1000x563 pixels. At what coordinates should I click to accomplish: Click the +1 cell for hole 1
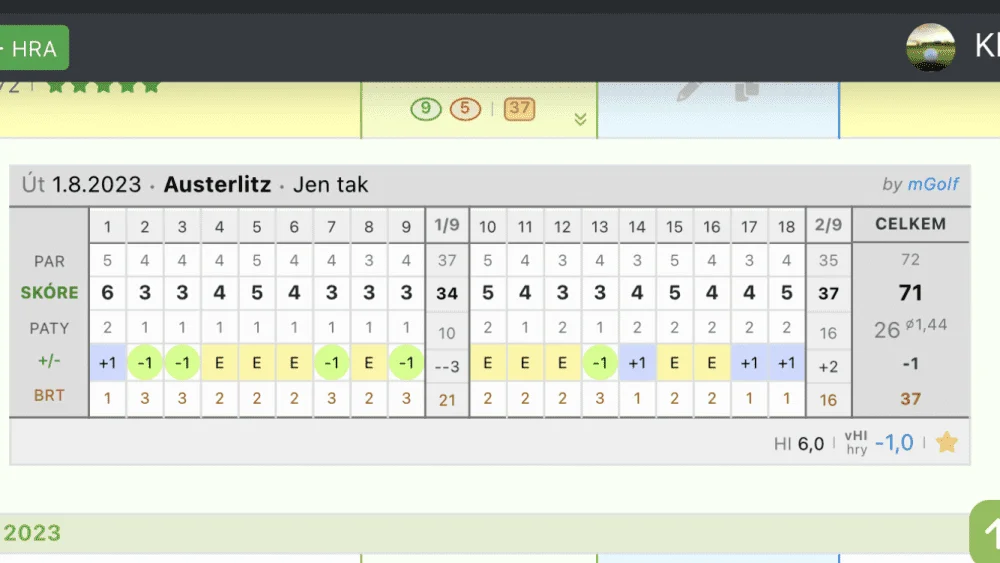(107, 363)
